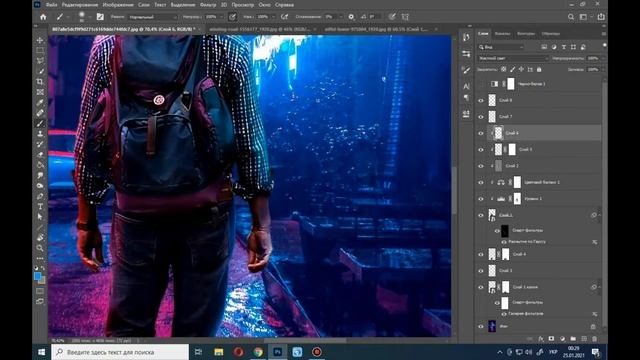This screenshot has width=640, height=360.
Task: Switch to the Контуры tab
Action: 526,33
